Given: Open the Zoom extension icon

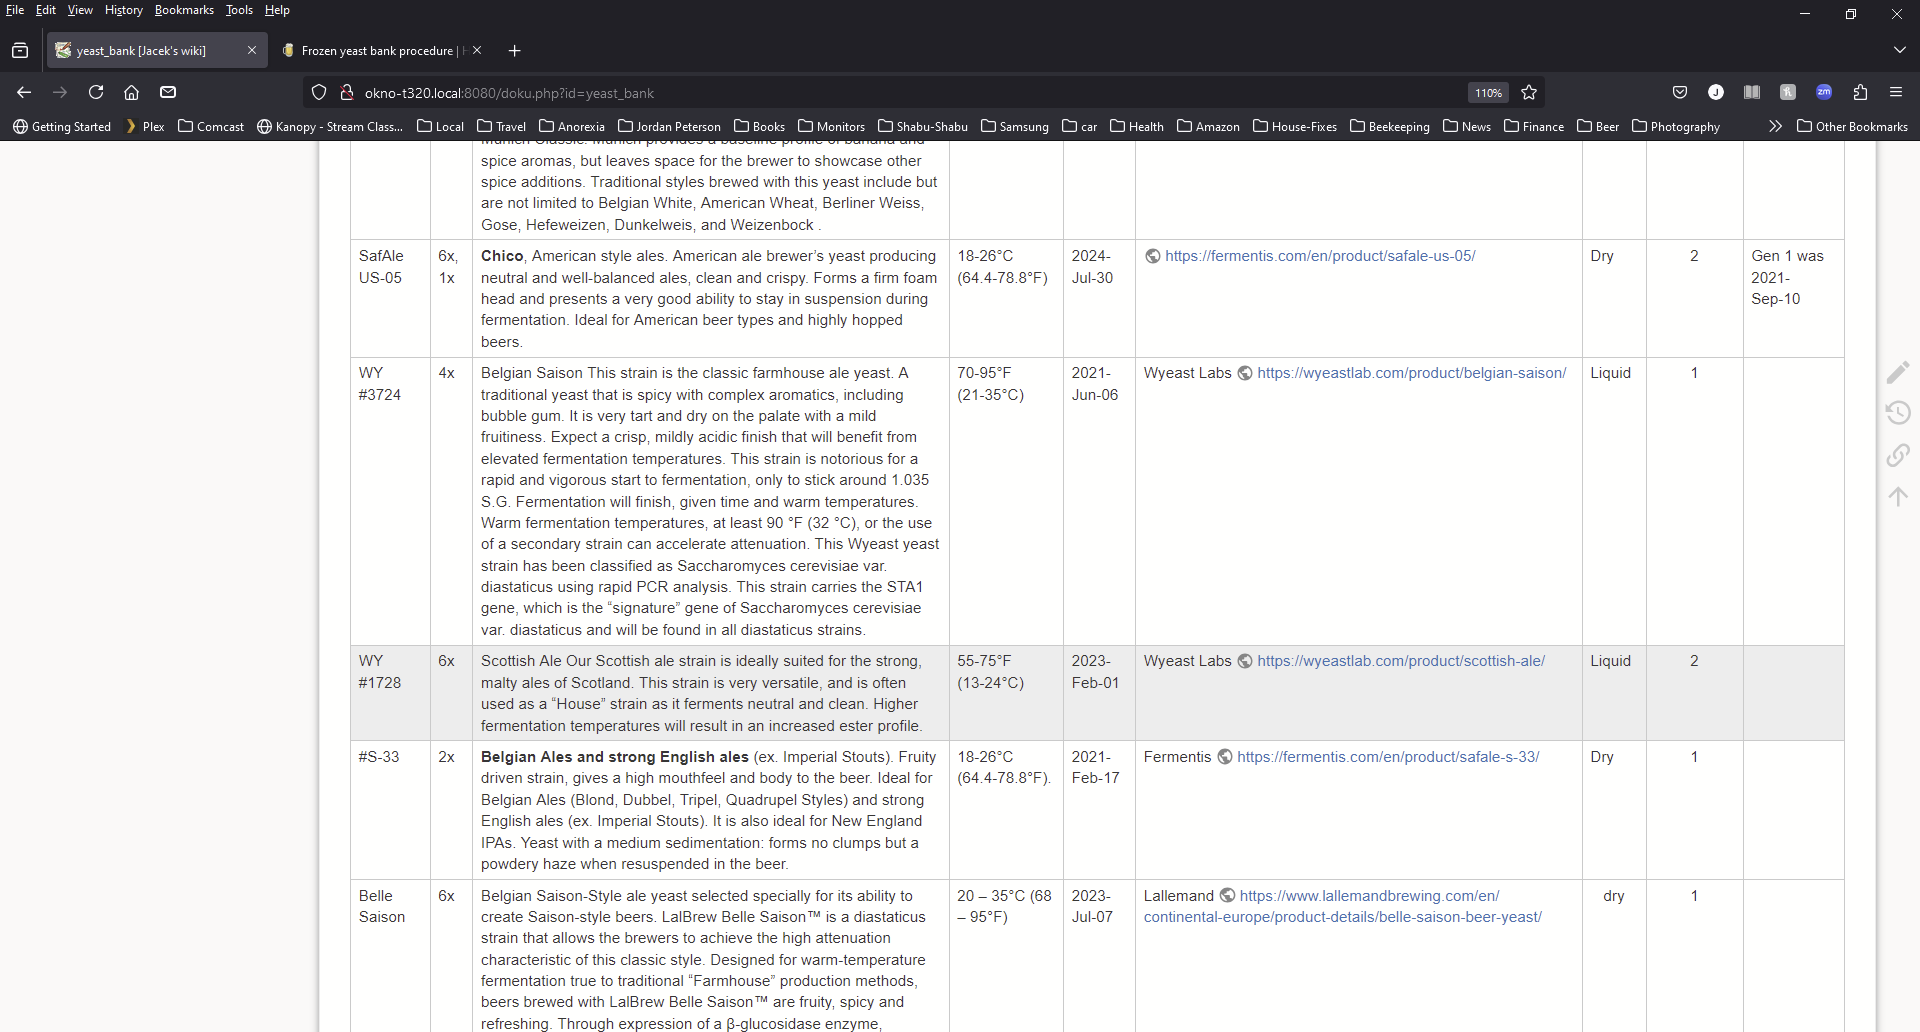Looking at the screenshot, I should pos(1824,92).
